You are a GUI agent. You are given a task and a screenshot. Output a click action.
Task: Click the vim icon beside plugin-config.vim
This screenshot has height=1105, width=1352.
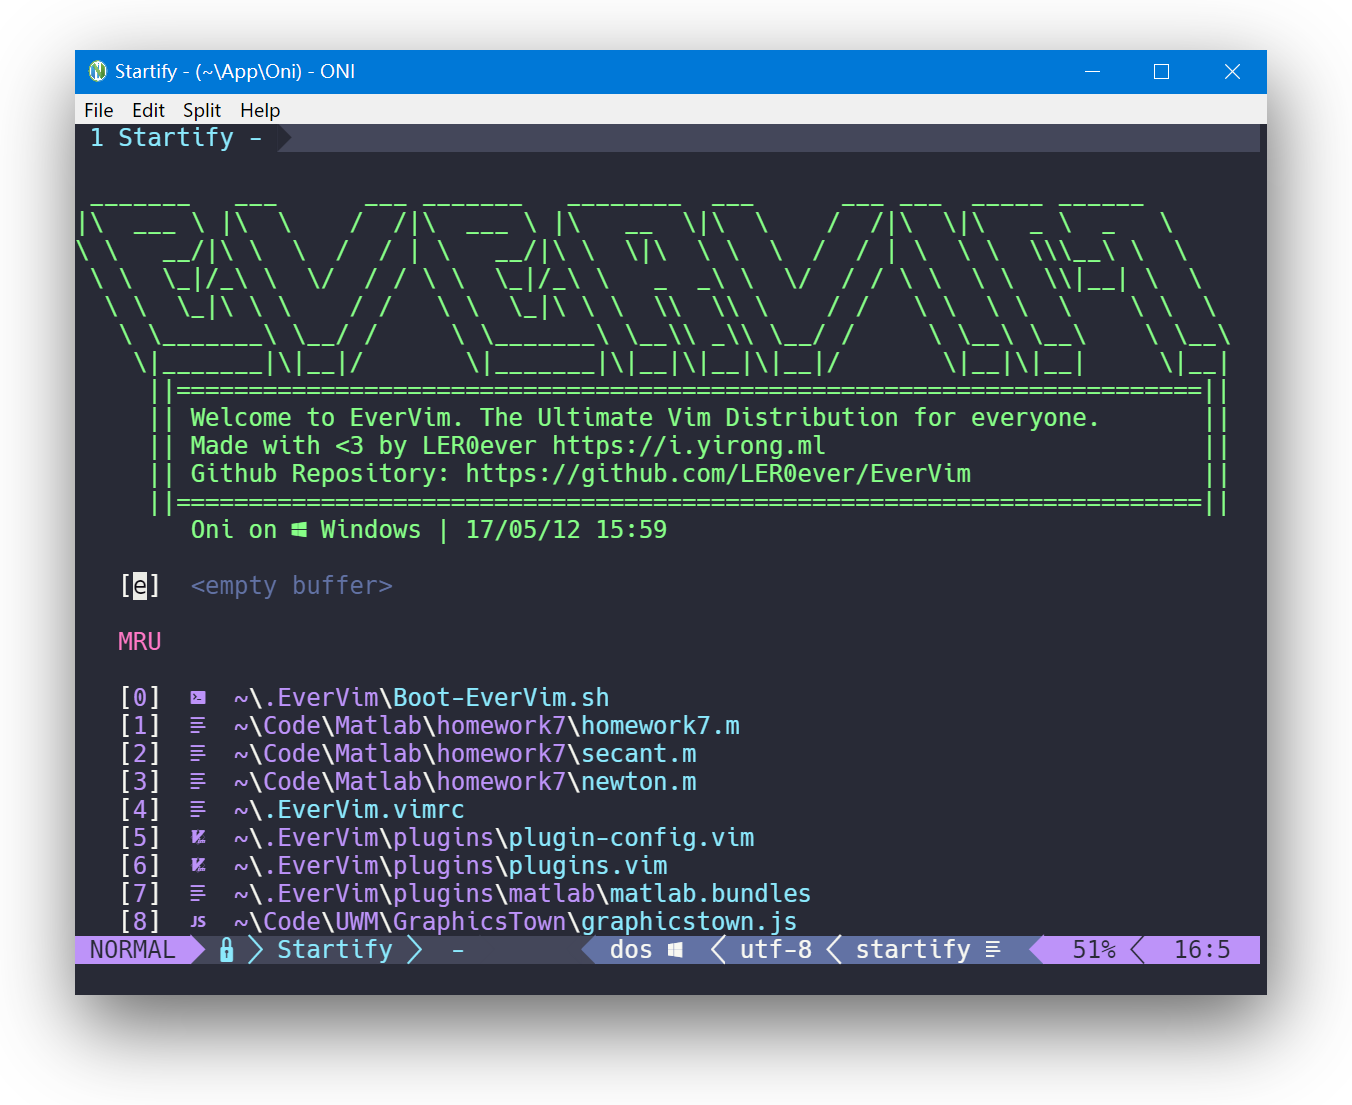coord(198,838)
